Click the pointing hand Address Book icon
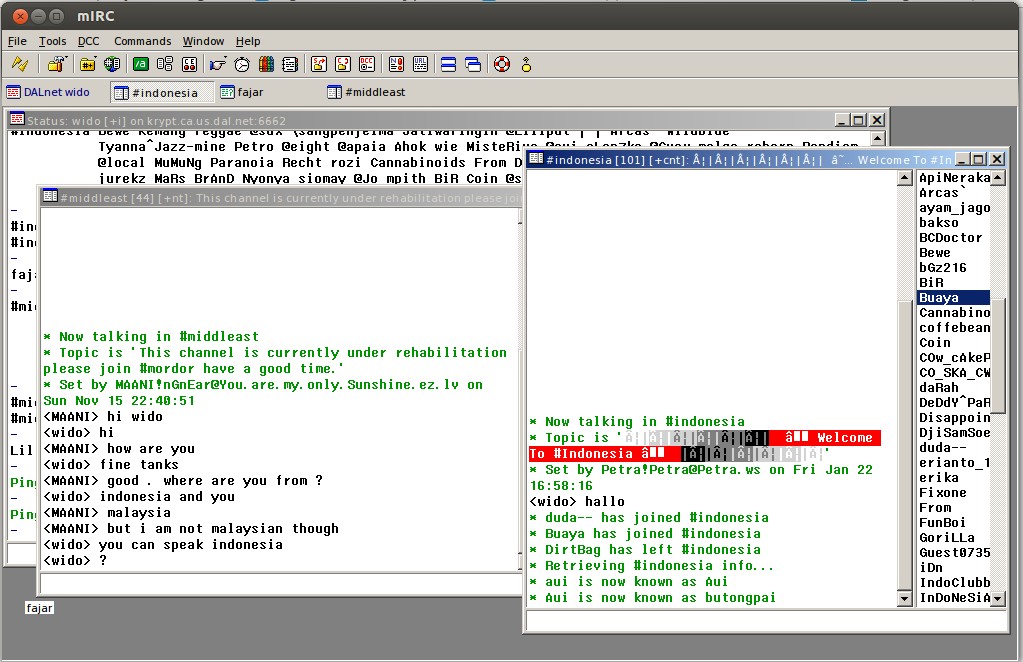This screenshot has width=1023, height=662. (217, 64)
